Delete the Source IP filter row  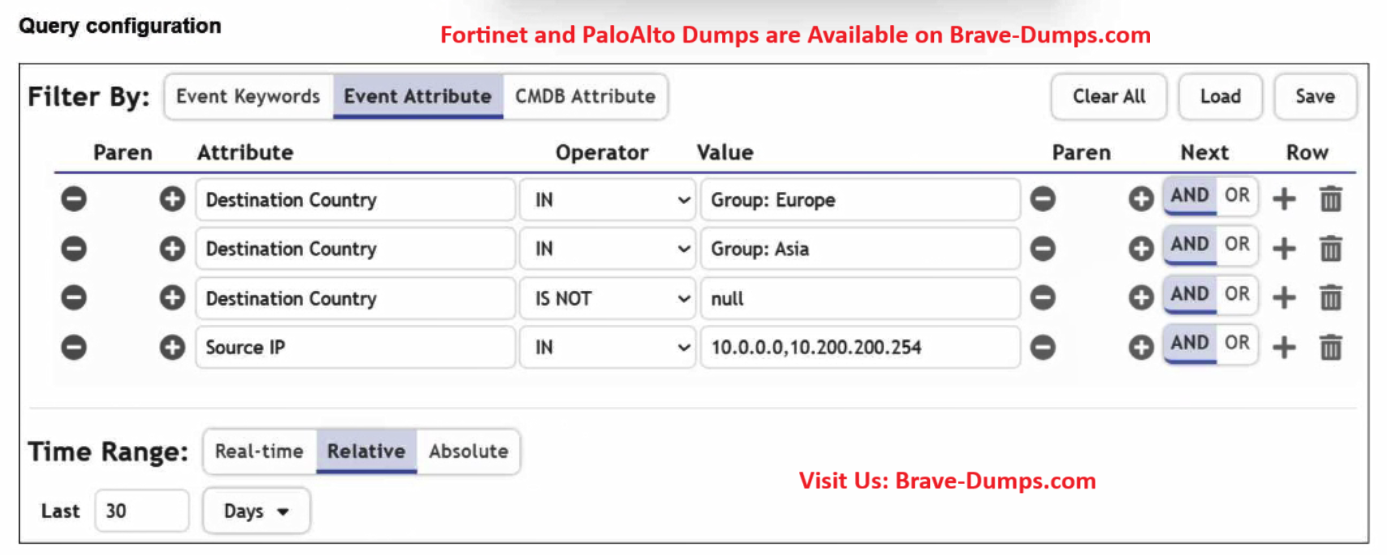pos(1330,348)
